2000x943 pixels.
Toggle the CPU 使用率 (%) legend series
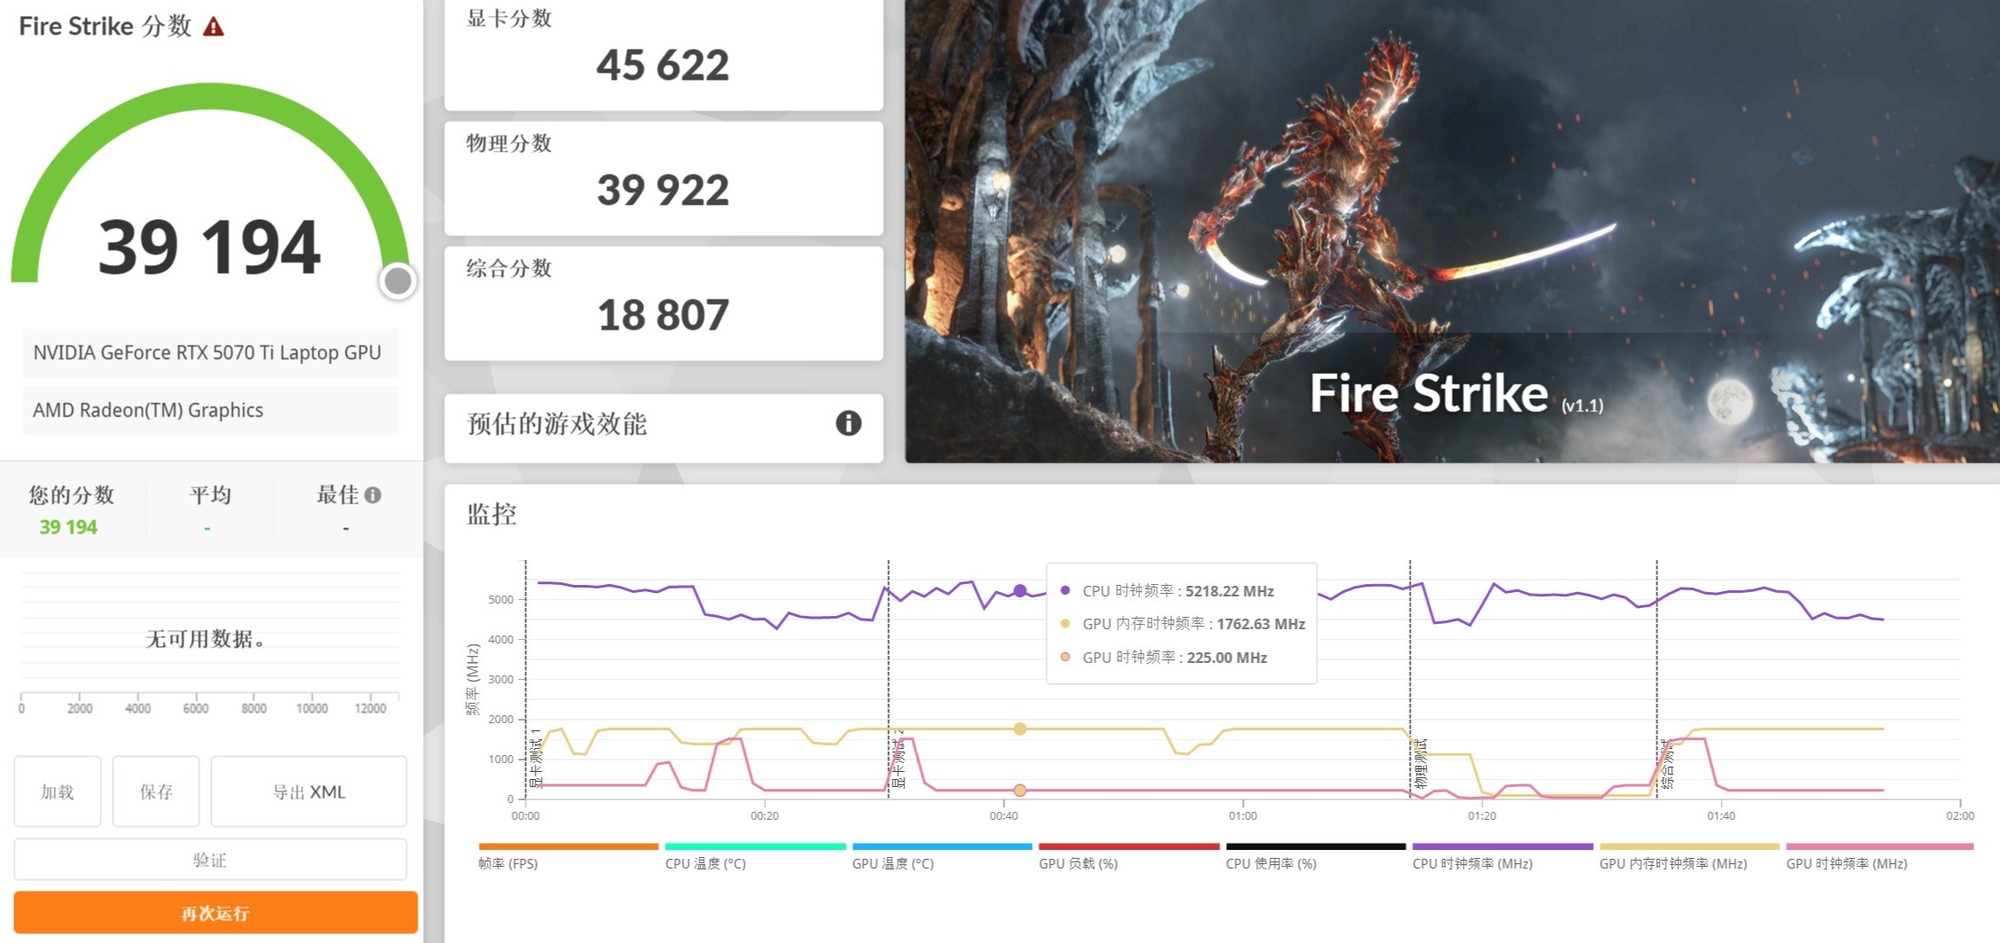(1316, 857)
